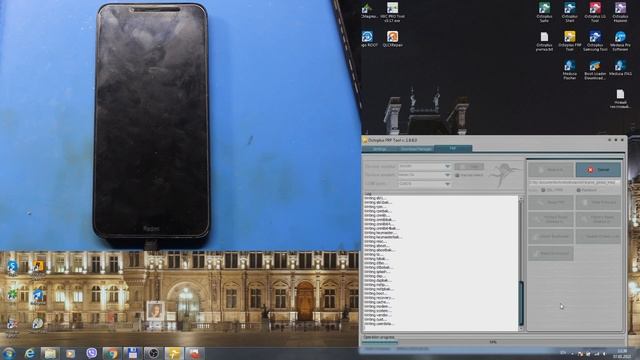This screenshot has width=640, height=360.
Task: Click the clock in the system tray
Action: (622, 353)
